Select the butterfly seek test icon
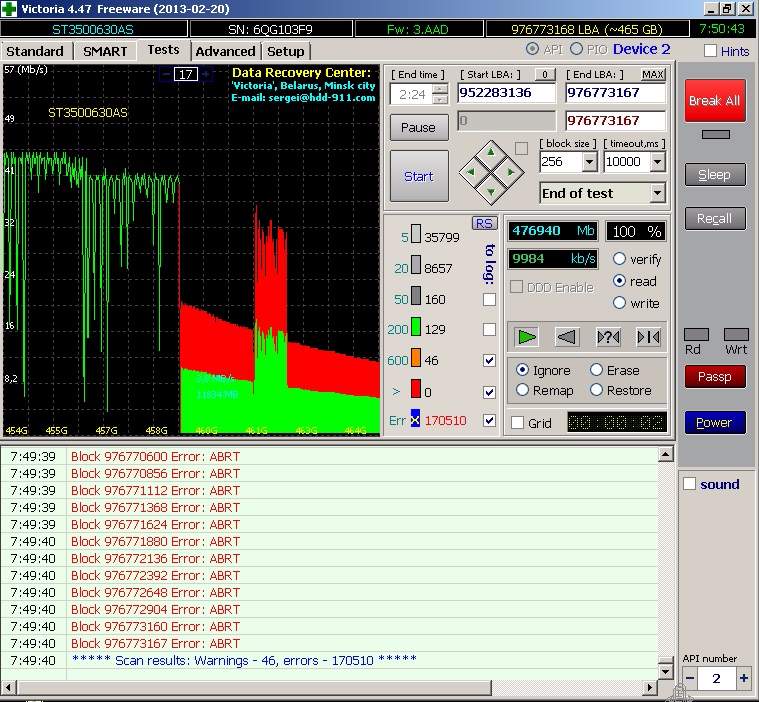 [648, 337]
